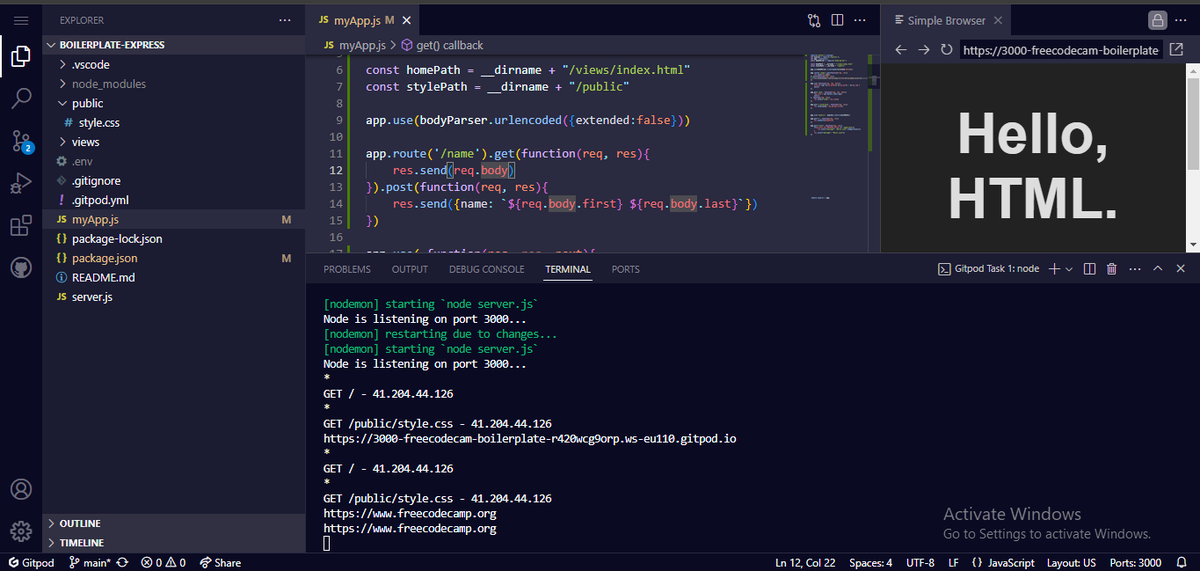Image resolution: width=1200 pixels, height=571 pixels.
Task: Select the myApp.js editor tab
Action: coord(363,20)
